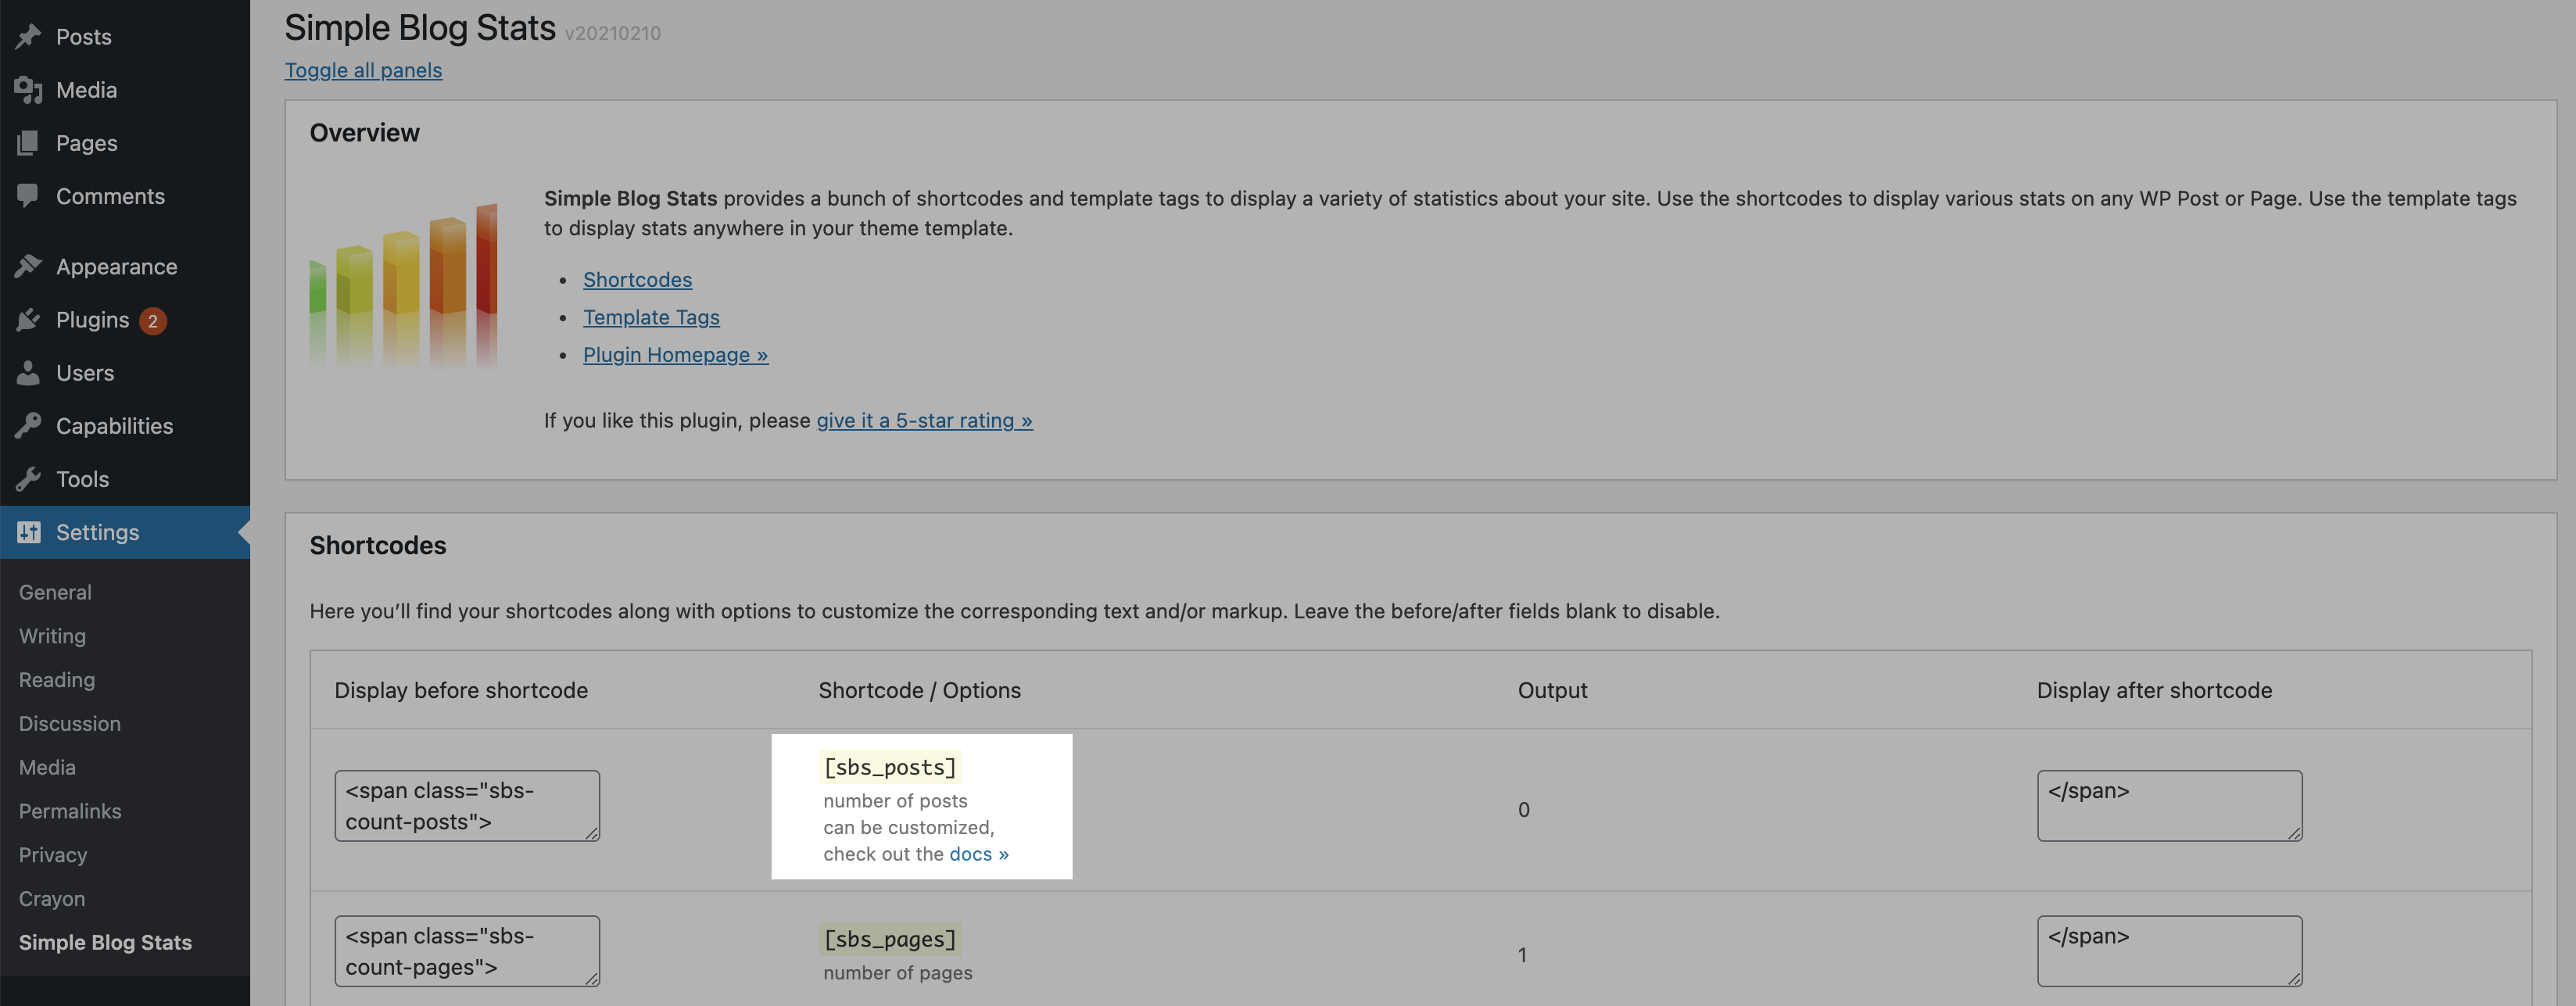Click the Users person icon
Image resolution: width=2576 pixels, height=1006 pixels.
[x=28, y=372]
